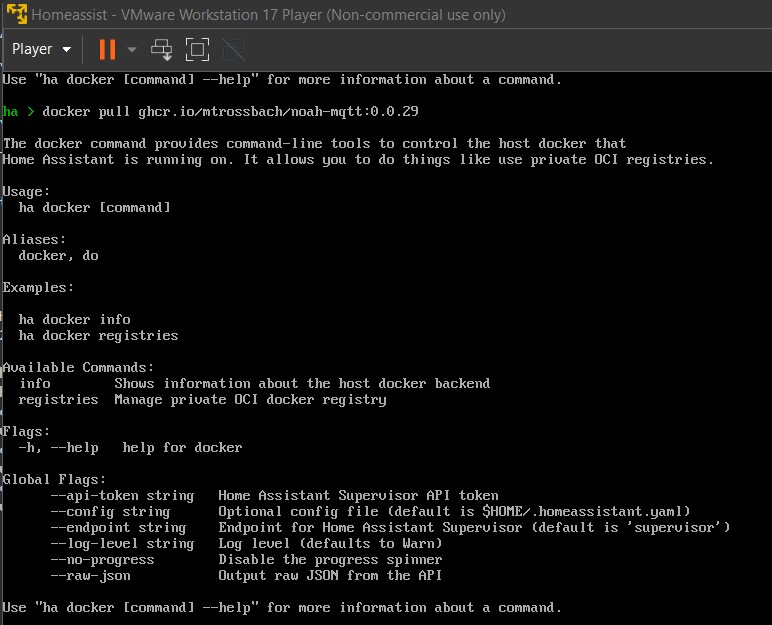Click the greyed-out Unity mode icon
772x625 pixels.
point(233,49)
